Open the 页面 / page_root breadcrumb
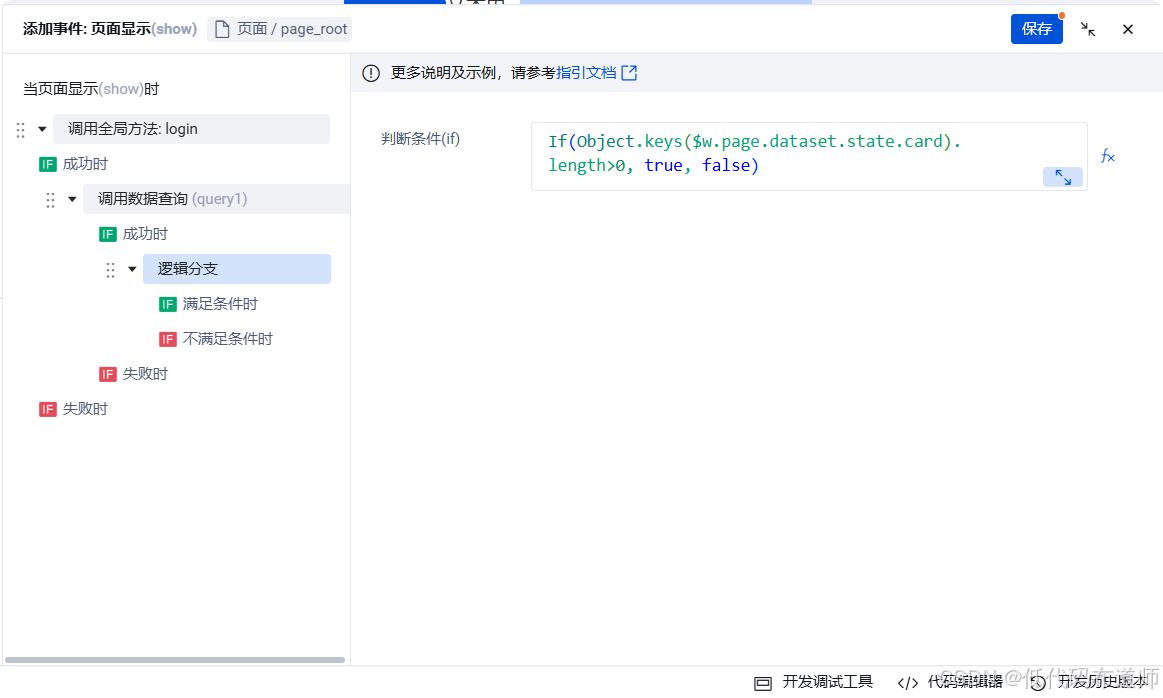 280,29
